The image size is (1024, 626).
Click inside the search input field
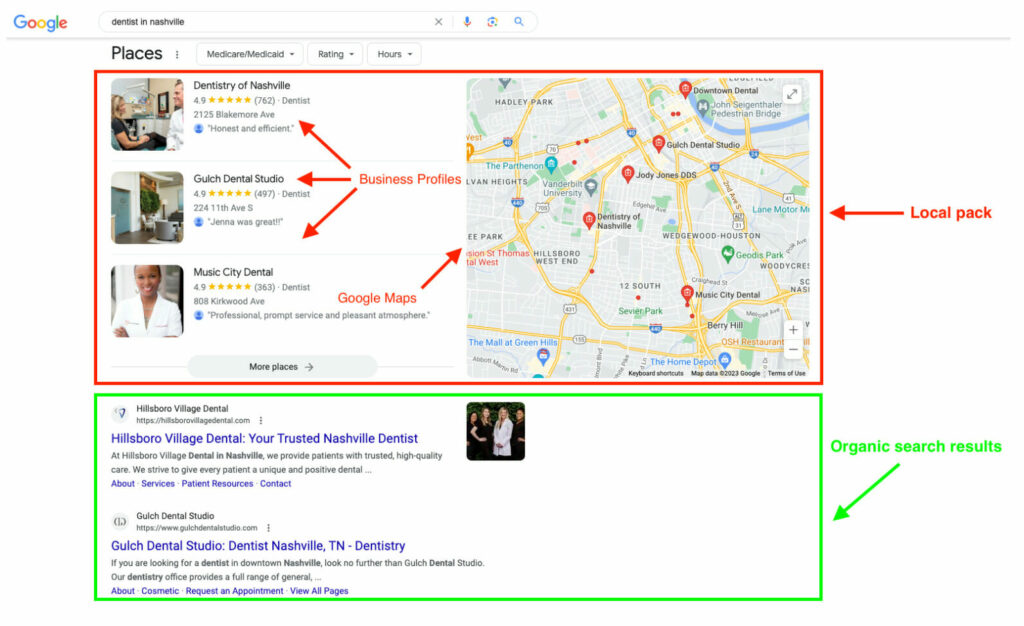[x=250, y=21]
